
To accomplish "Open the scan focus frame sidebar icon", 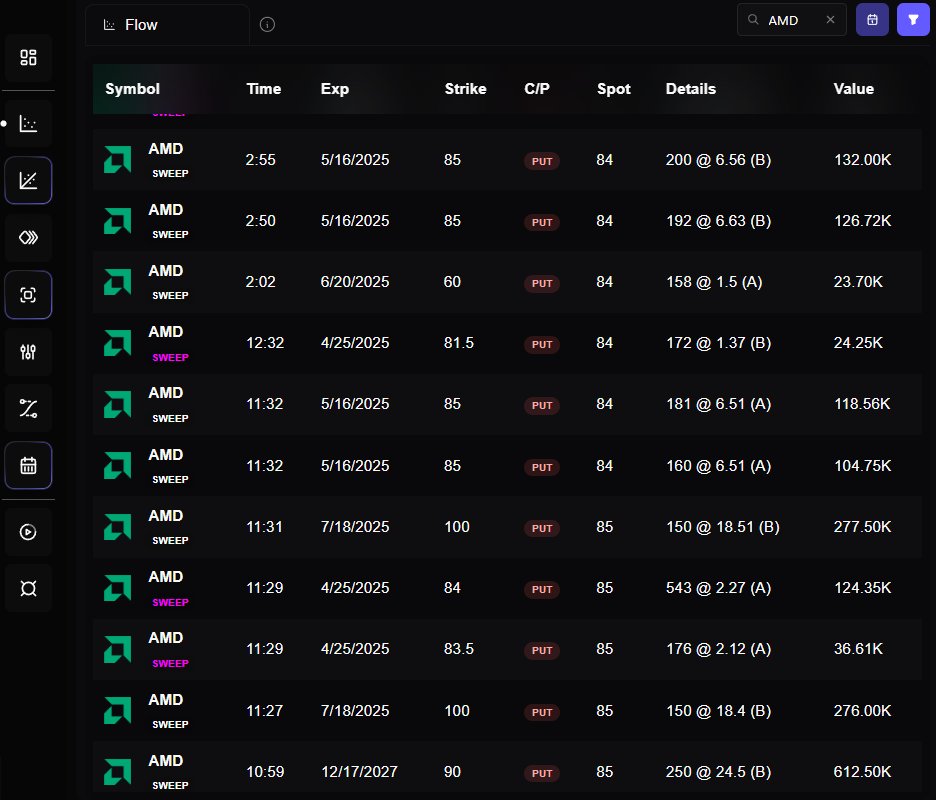I will pos(28,295).
